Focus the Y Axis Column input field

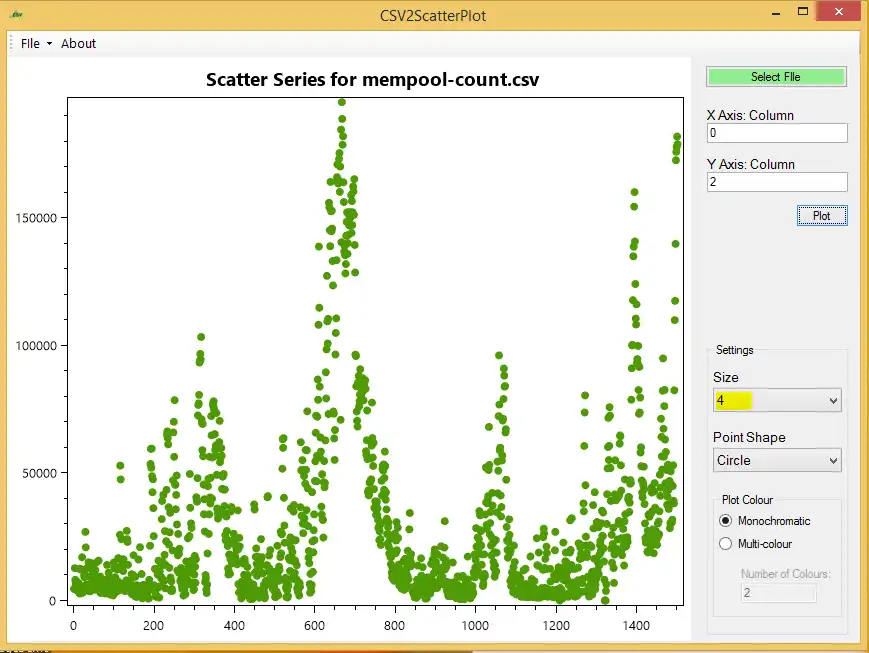click(776, 182)
